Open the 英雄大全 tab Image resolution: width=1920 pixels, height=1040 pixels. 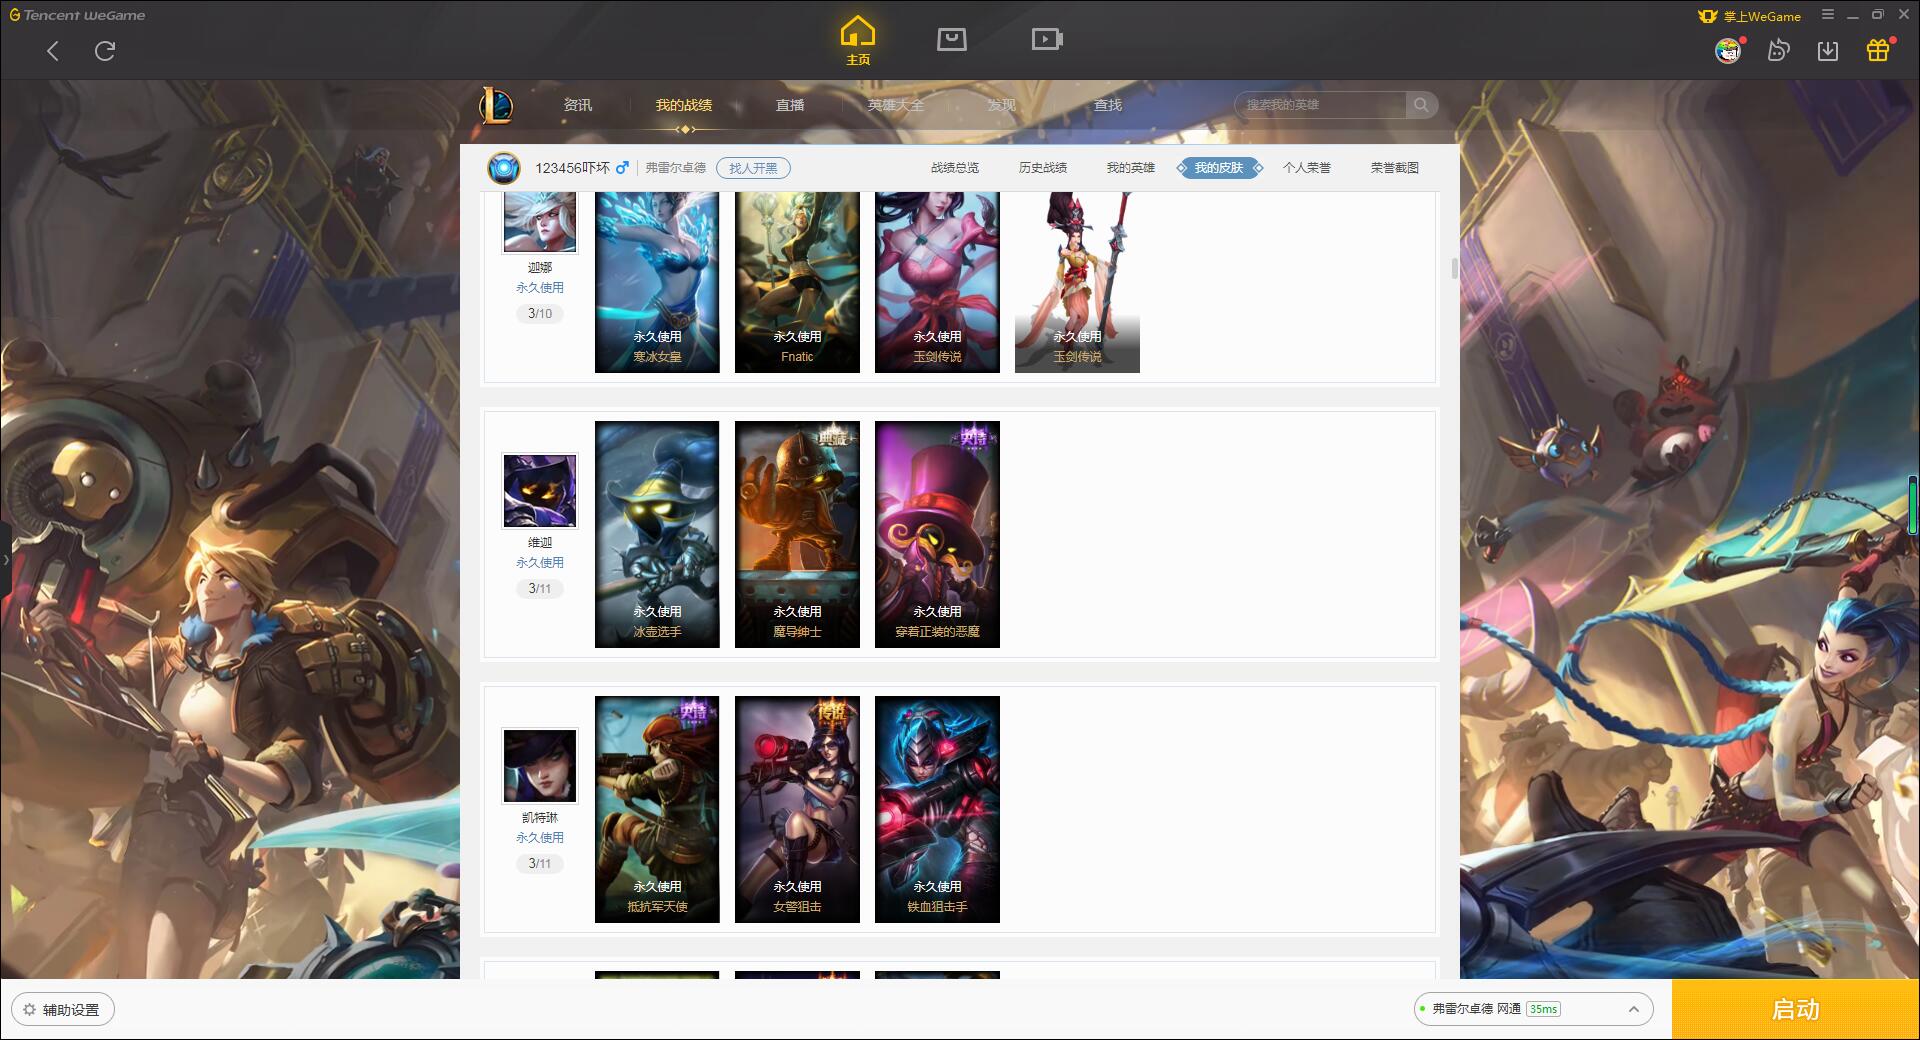pyautogui.click(x=896, y=105)
